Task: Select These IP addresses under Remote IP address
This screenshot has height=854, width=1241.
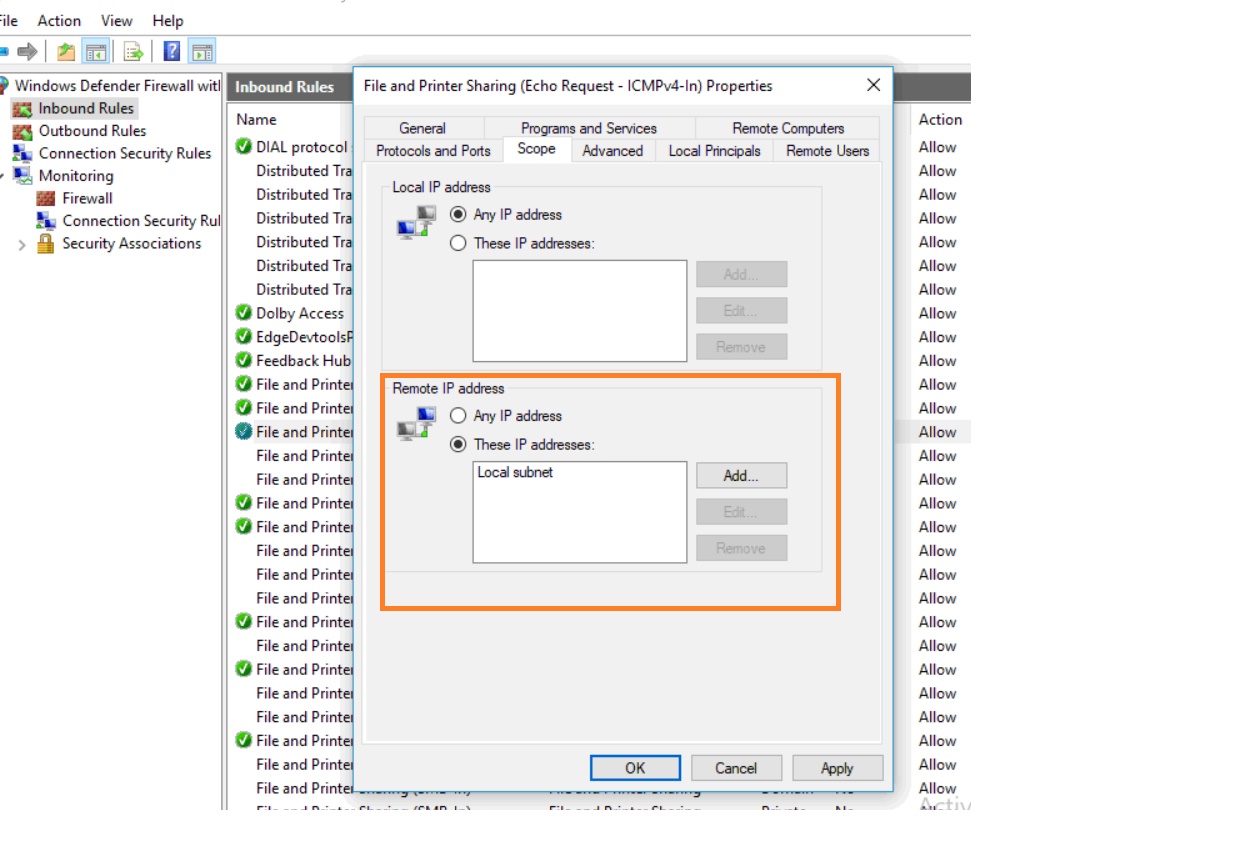Action: [458, 444]
